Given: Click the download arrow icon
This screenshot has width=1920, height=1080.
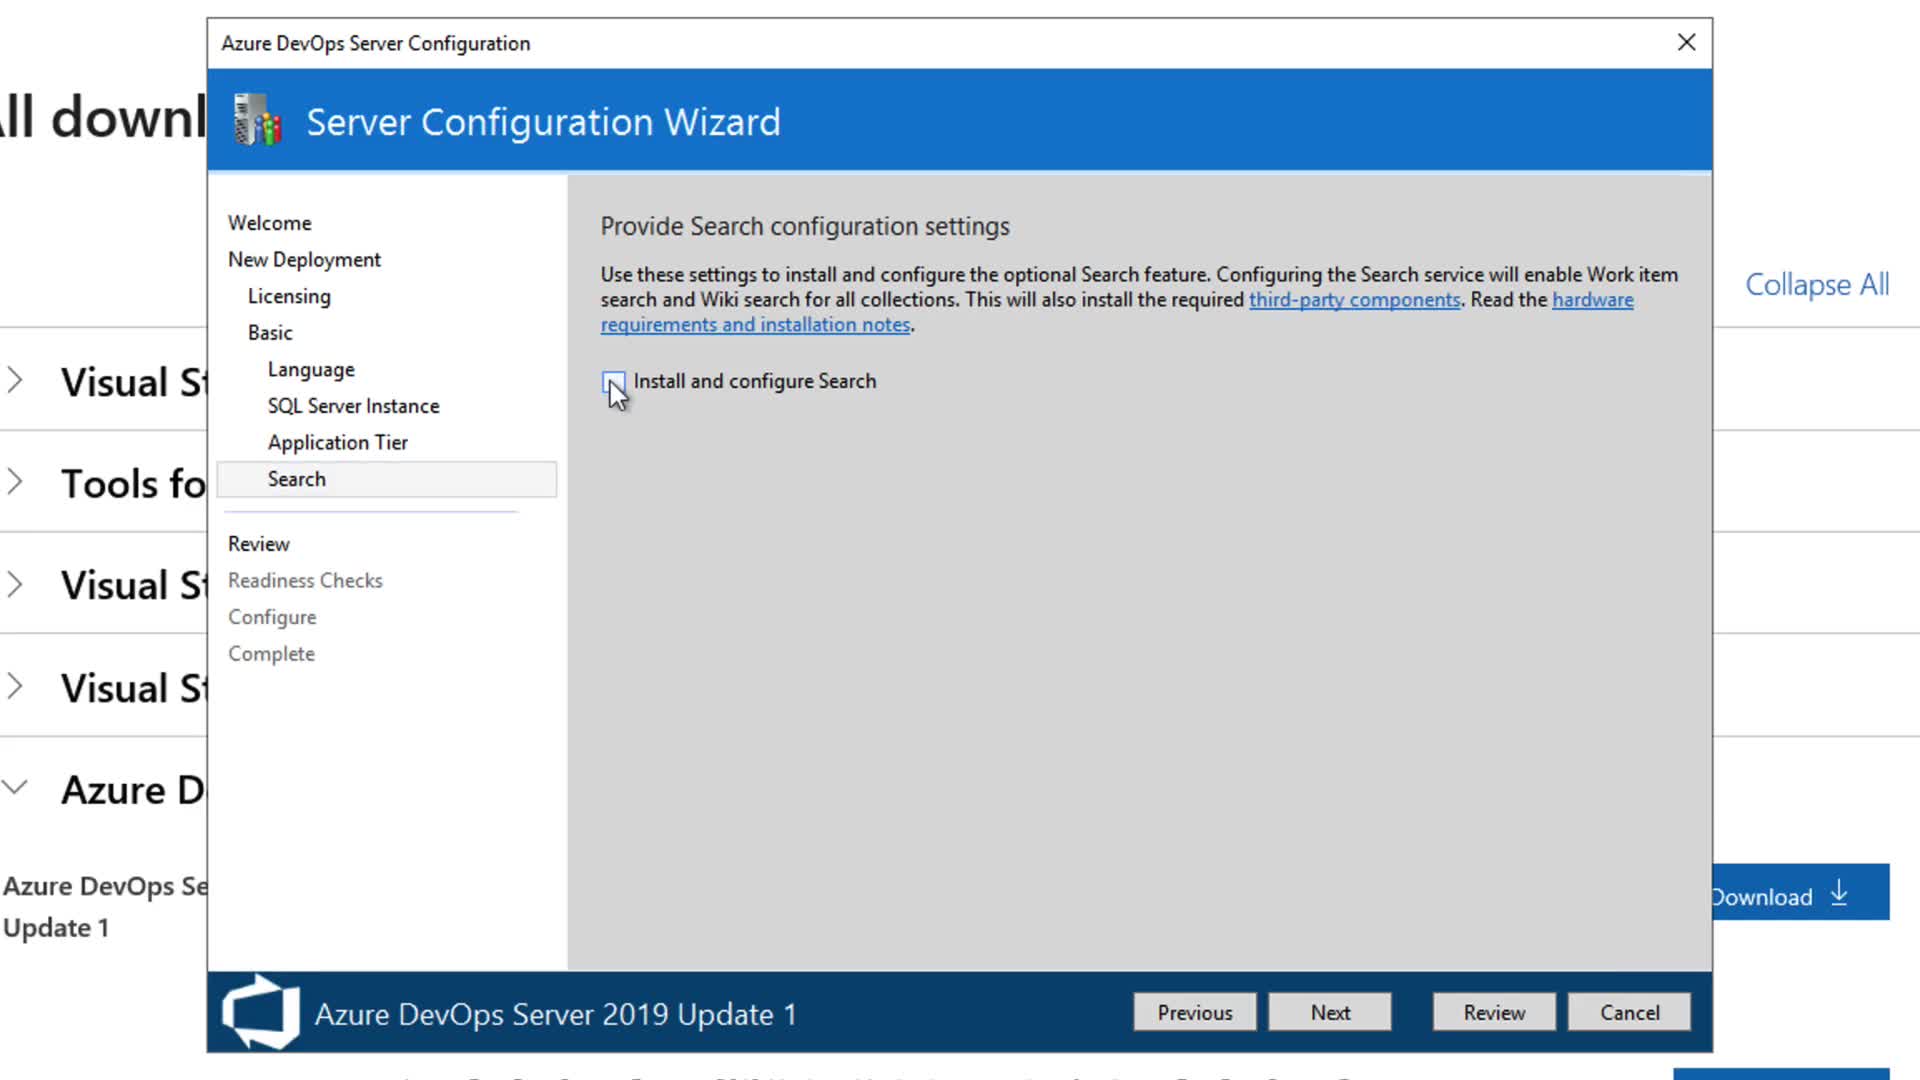Looking at the screenshot, I should click(1838, 893).
